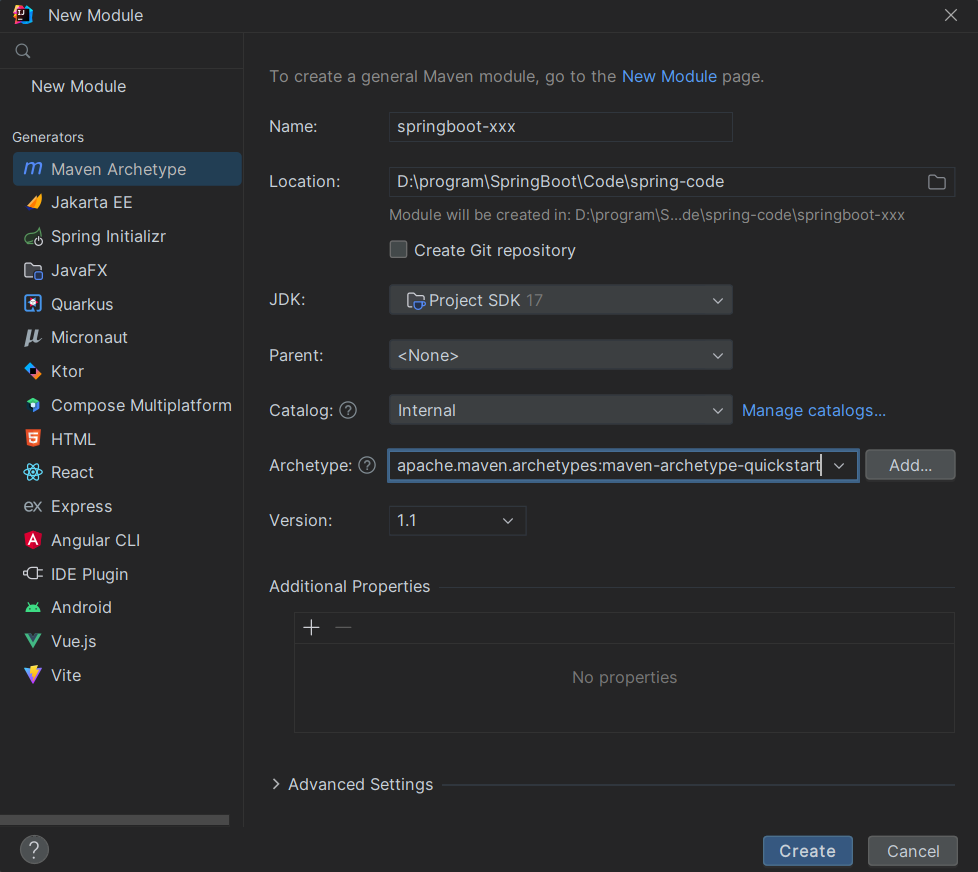Select the JavaFX generator icon
This screenshot has height=872, width=978.
33,270
